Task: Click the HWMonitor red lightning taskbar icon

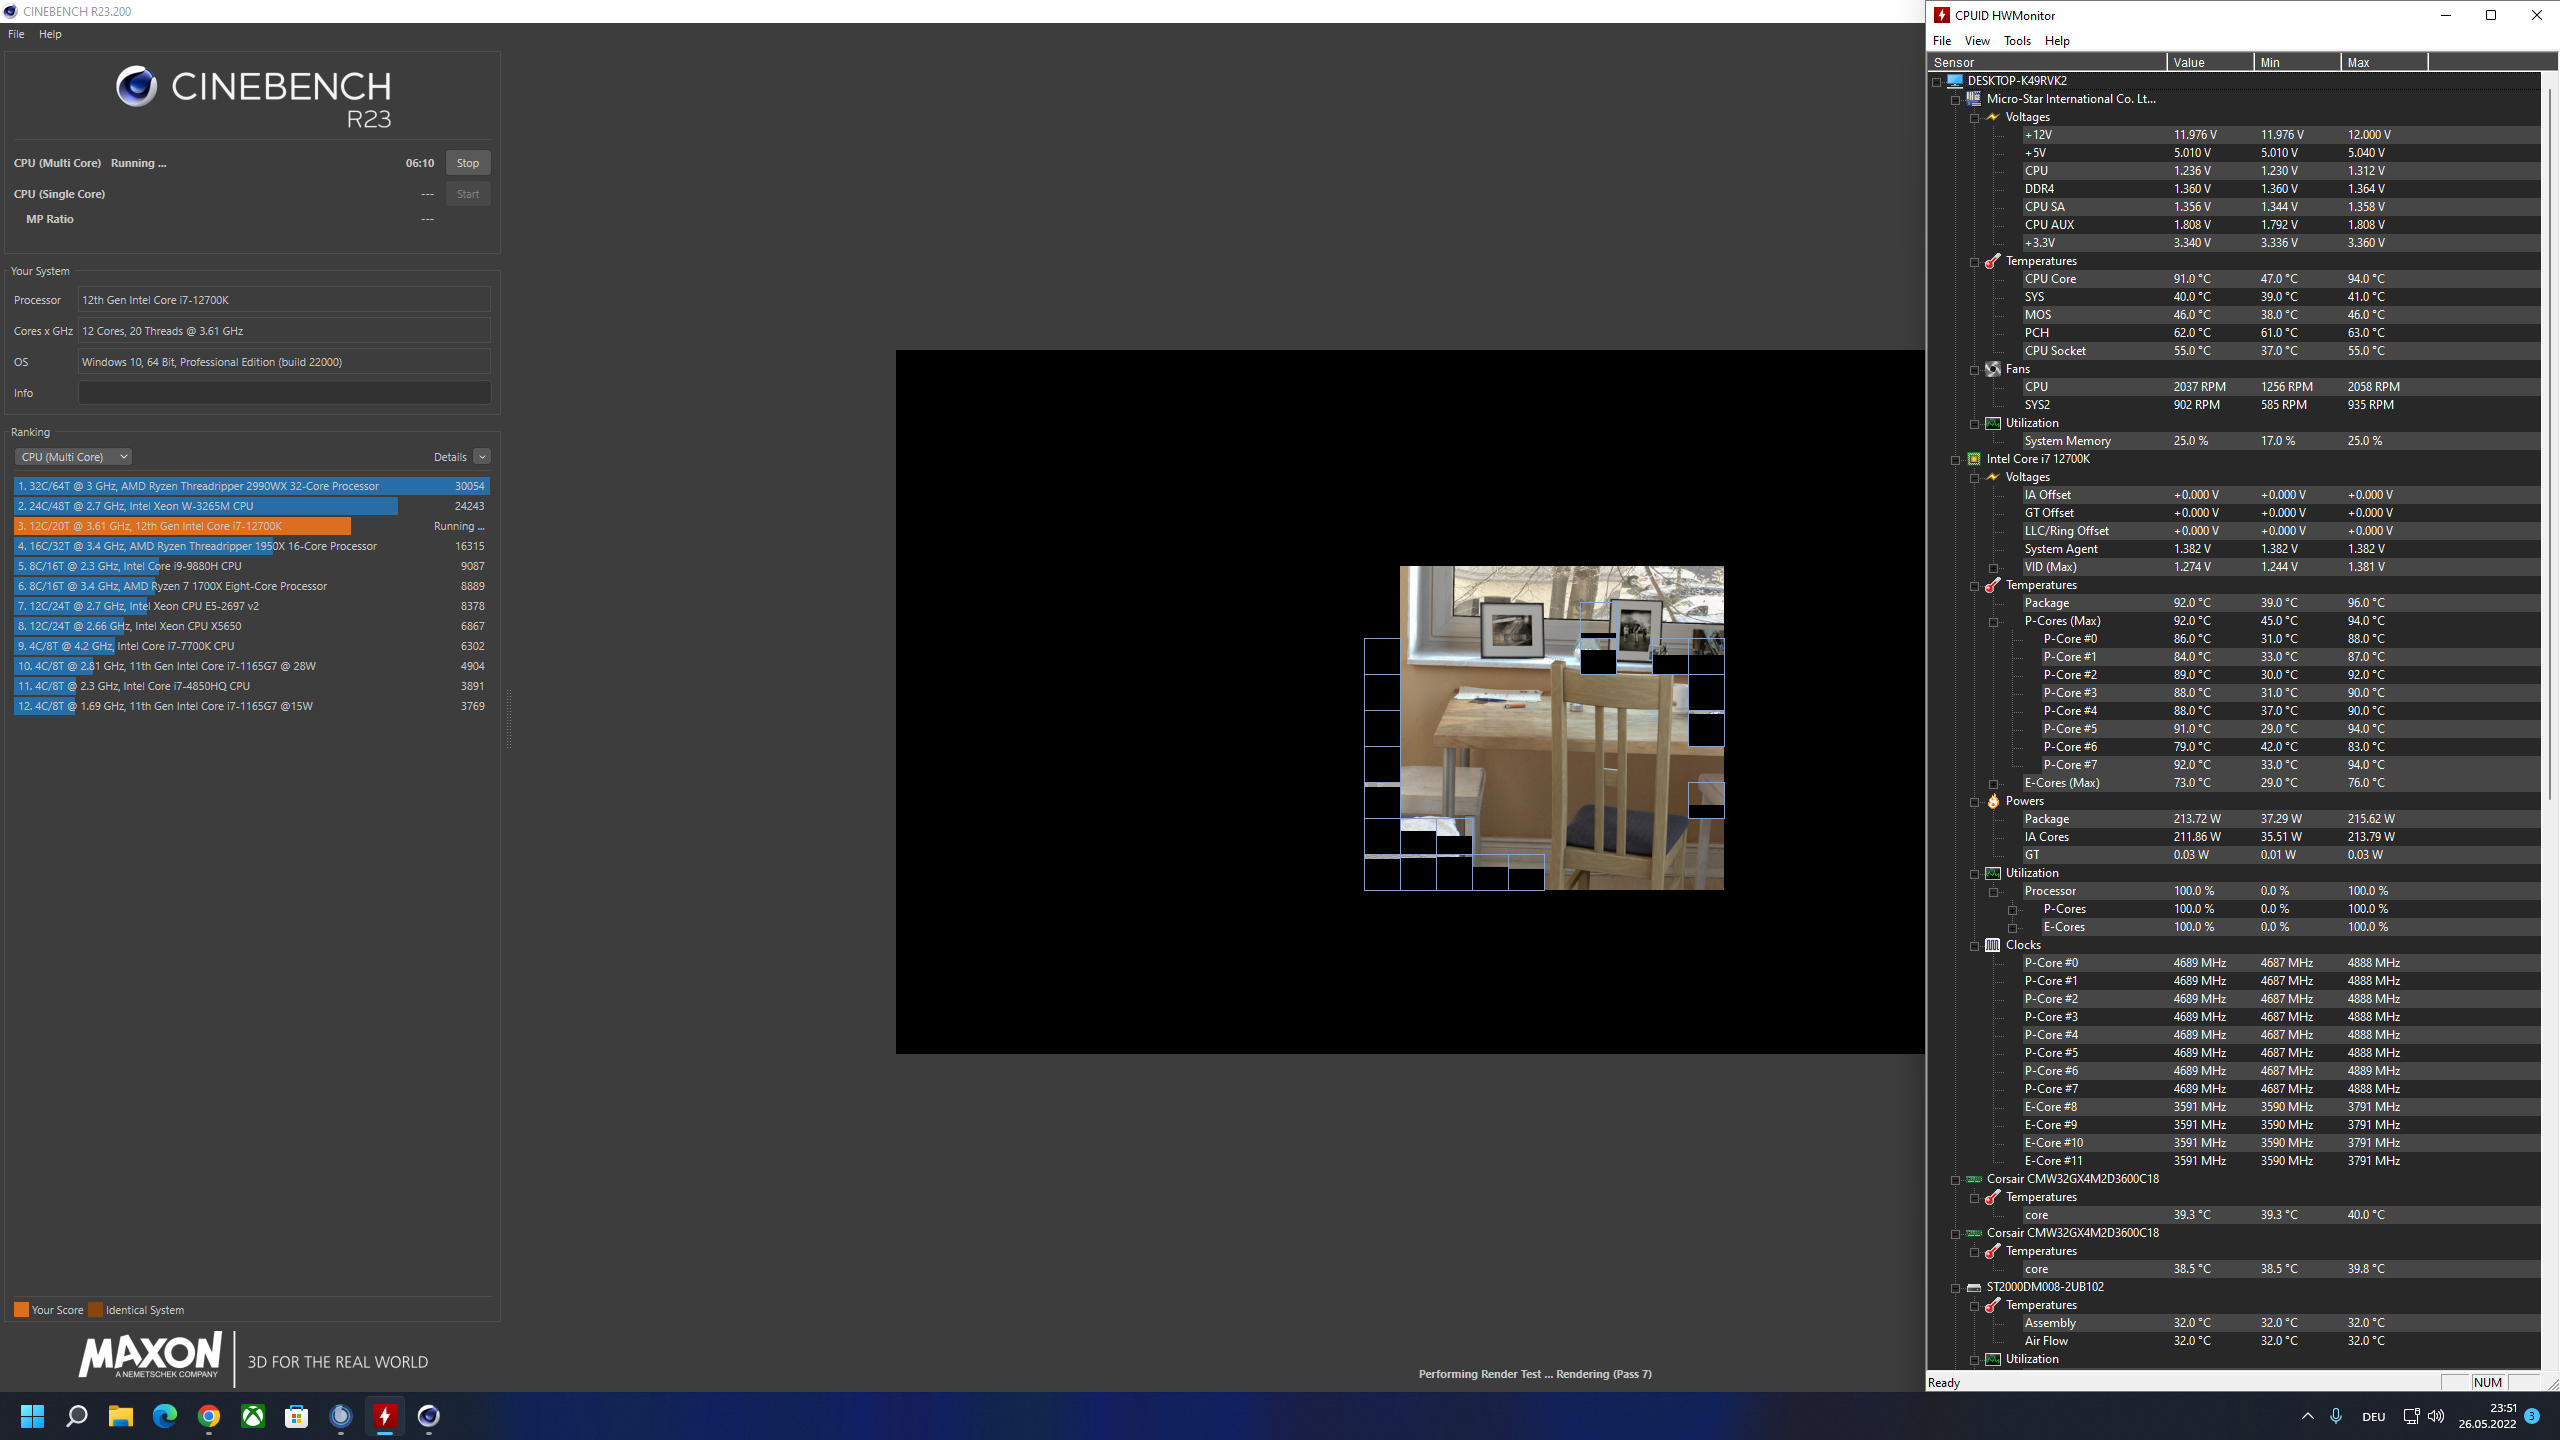Action: coord(385,1416)
